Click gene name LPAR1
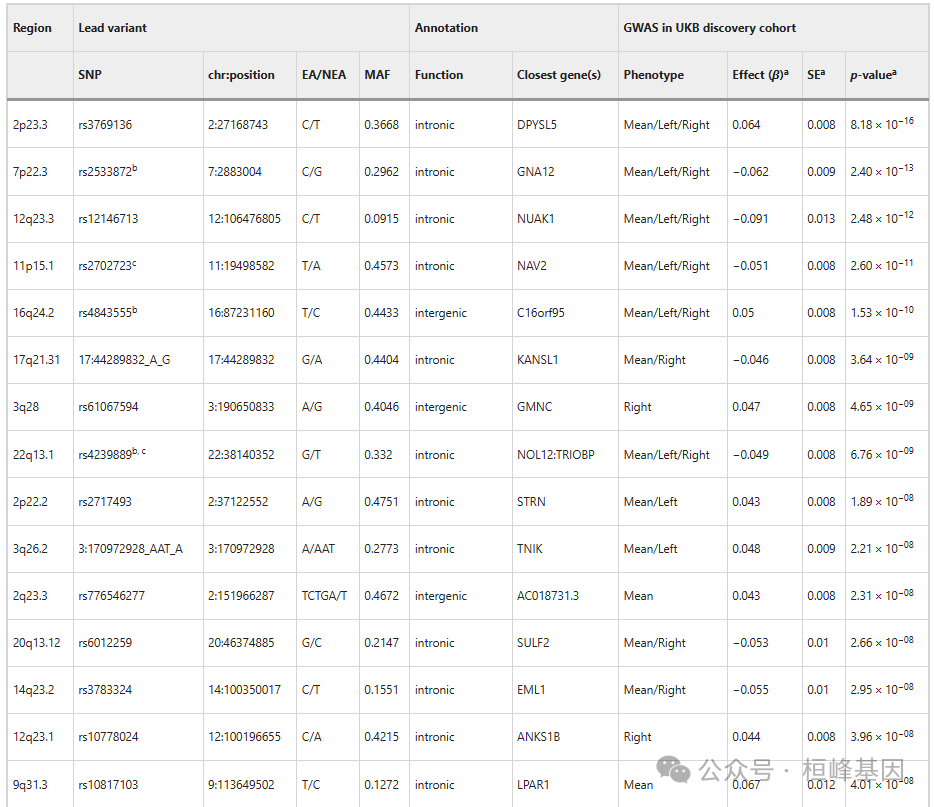The width and height of the screenshot is (934, 807). click(x=533, y=784)
